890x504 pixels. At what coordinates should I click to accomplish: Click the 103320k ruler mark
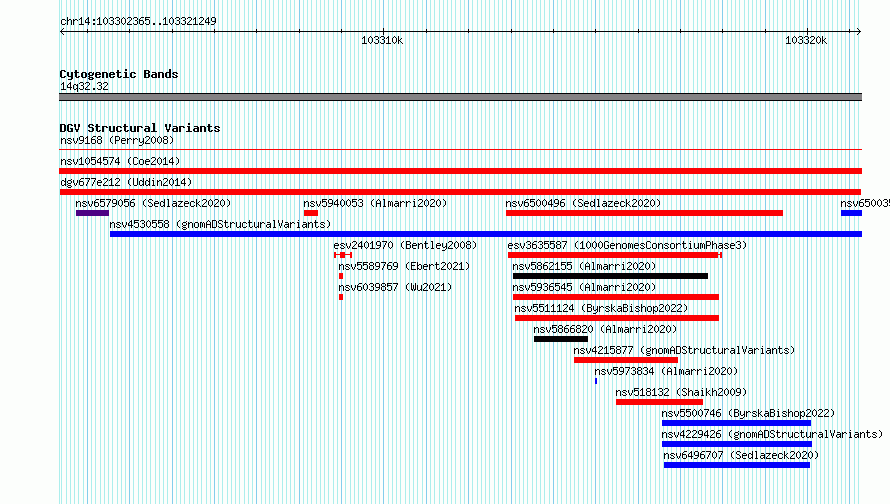coord(806,40)
